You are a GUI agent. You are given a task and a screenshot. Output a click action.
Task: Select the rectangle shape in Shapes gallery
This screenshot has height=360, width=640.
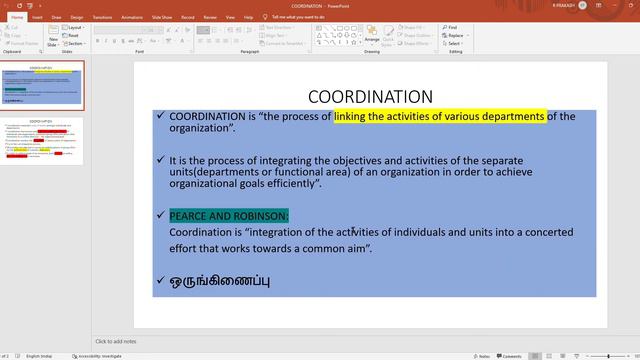[x=340, y=28]
